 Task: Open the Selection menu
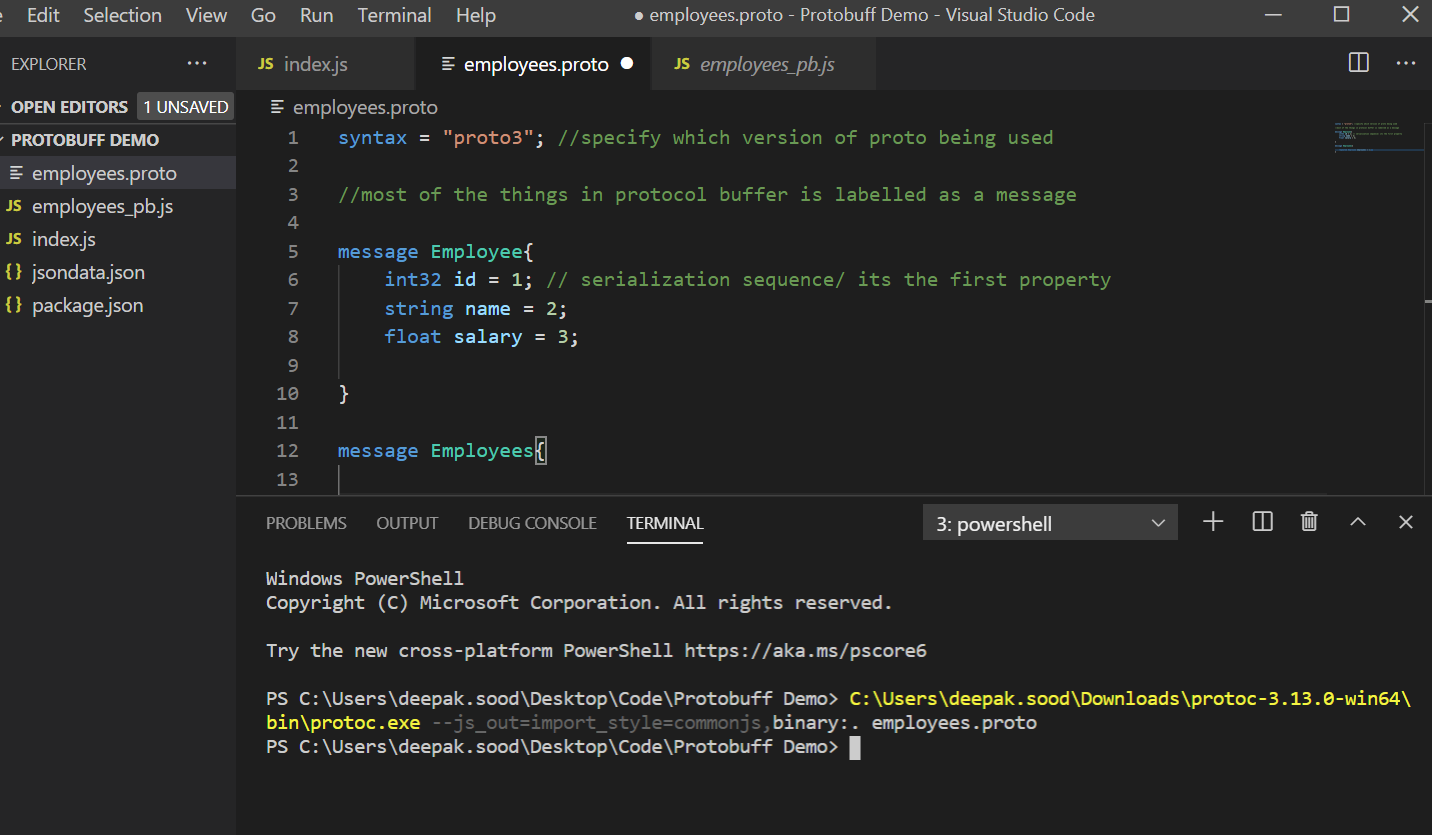click(x=122, y=15)
